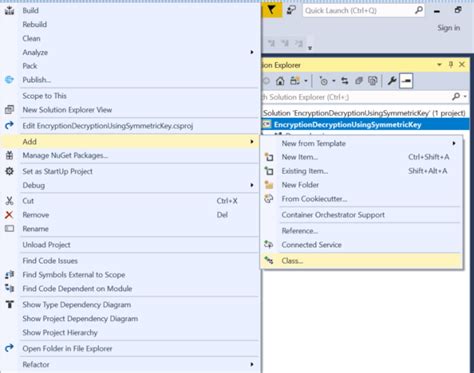This screenshot has width=474, height=373.
Task: Click the Cookiecutter icon in the Add submenu
Action: click(269, 199)
